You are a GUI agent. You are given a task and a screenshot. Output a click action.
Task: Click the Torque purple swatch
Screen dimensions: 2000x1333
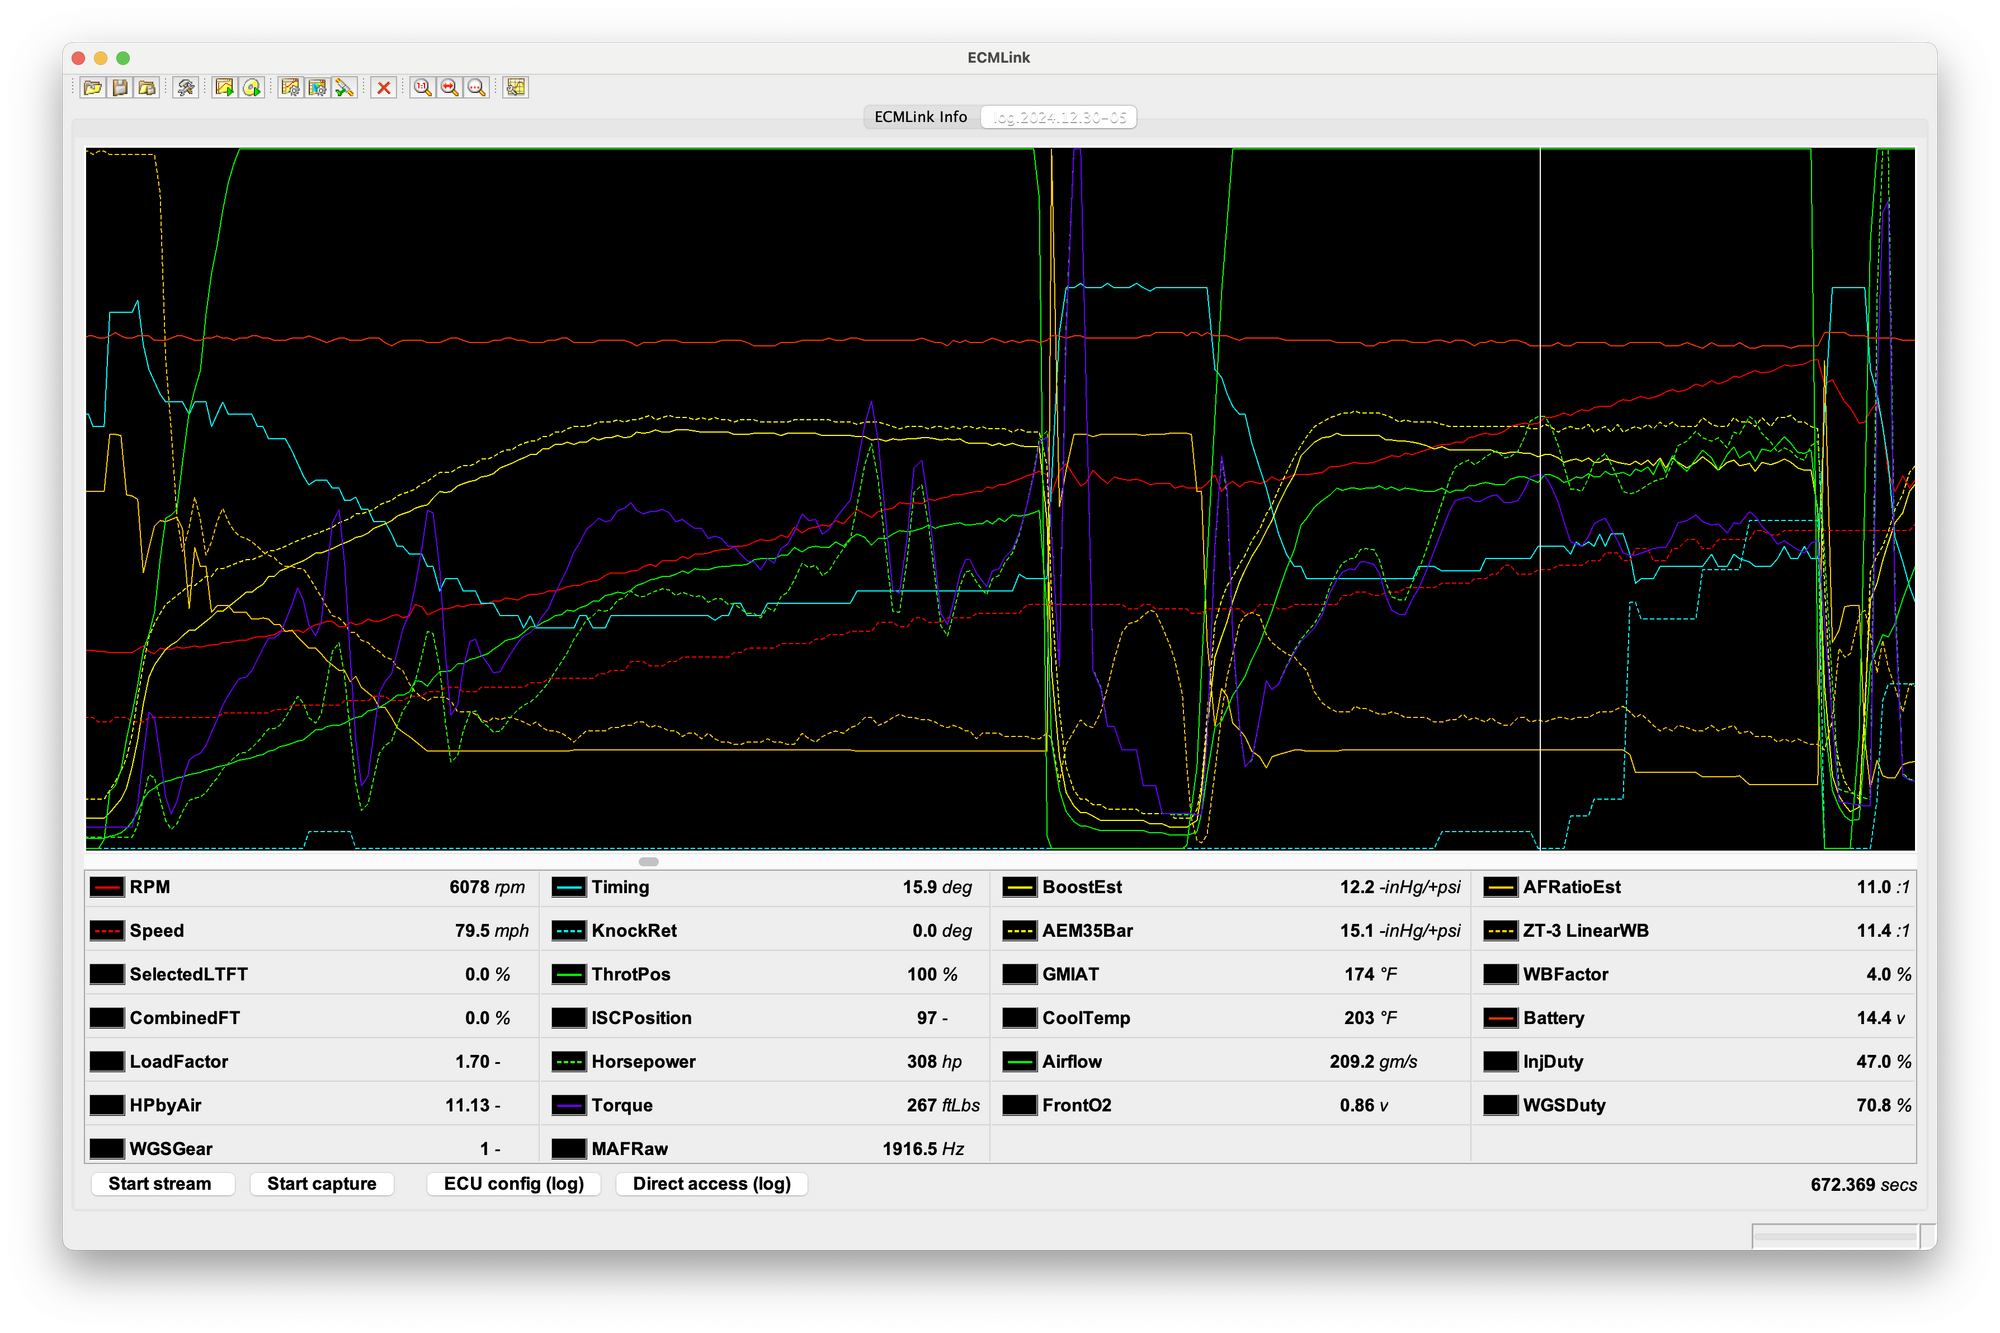point(568,1105)
